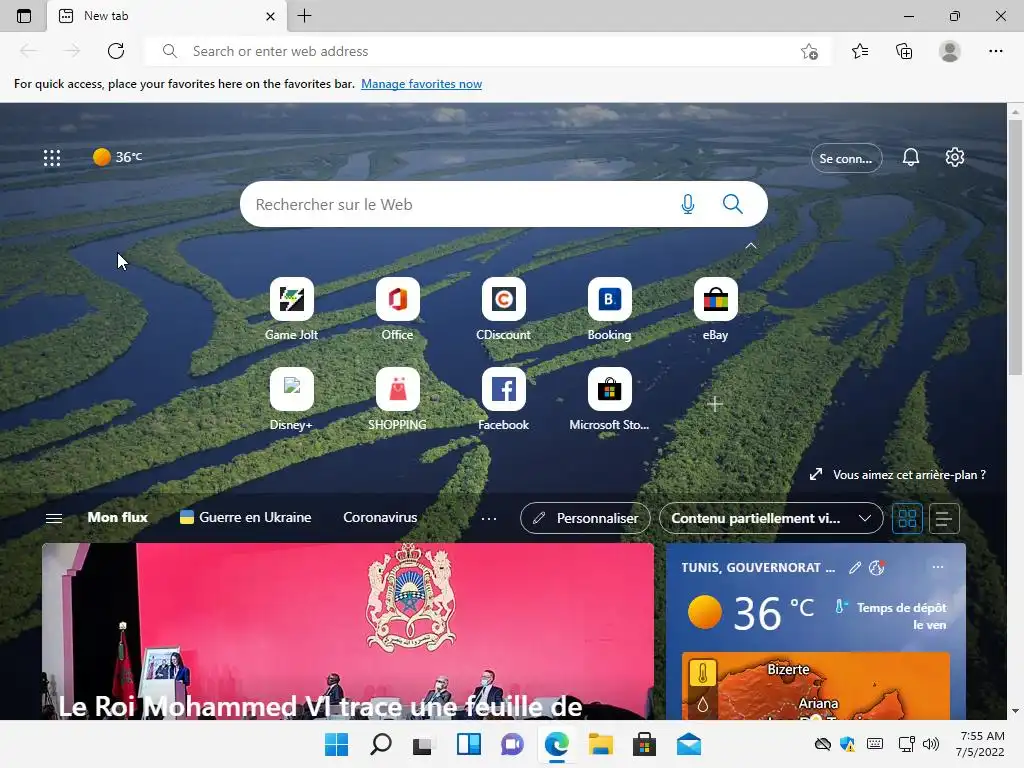The image size is (1024, 768).
Task: Open the tab actions menu icon
Action: click(24, 16)
